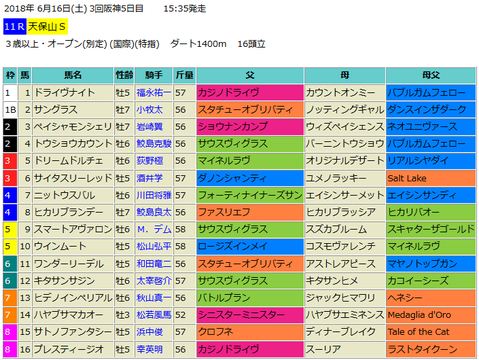
Task: Select horse name プレスティージオ
Action: (69, 349)
